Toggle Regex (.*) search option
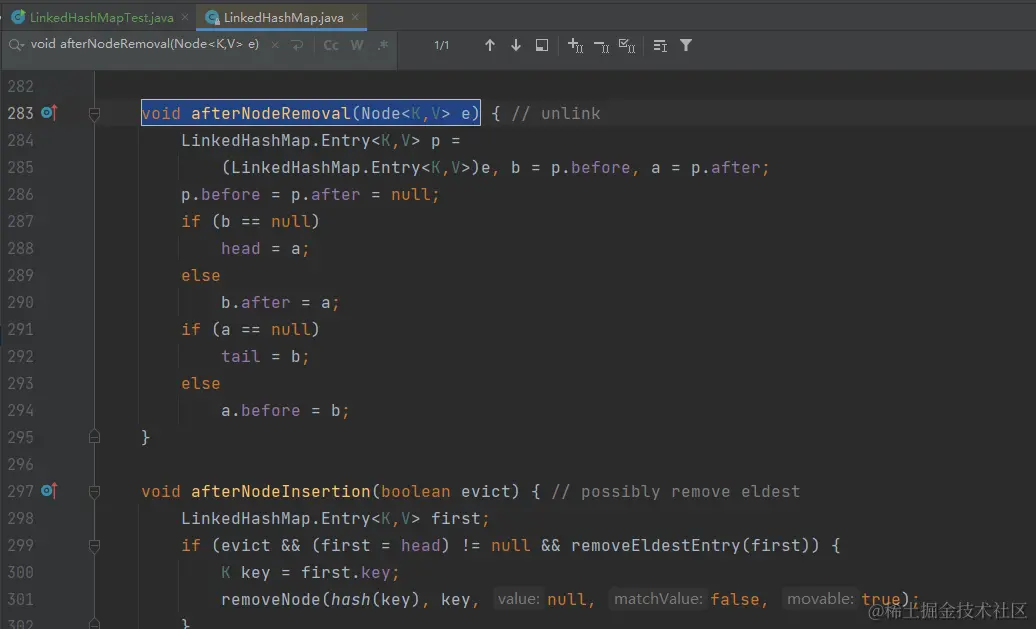 tap(383, 45)
